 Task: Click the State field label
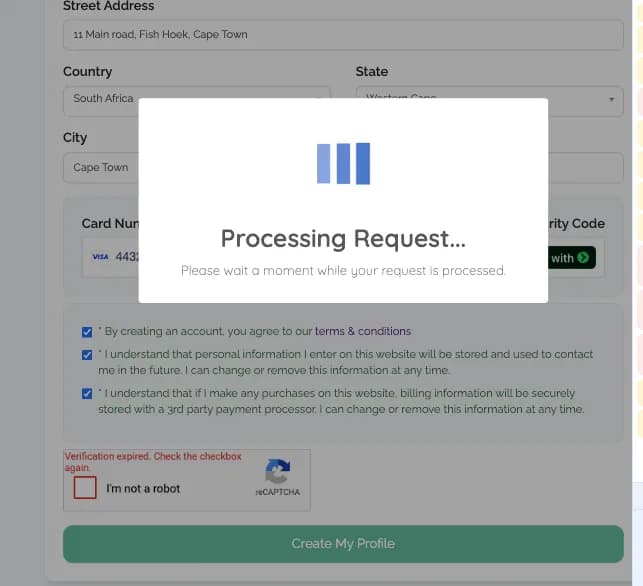pos(372,72)
